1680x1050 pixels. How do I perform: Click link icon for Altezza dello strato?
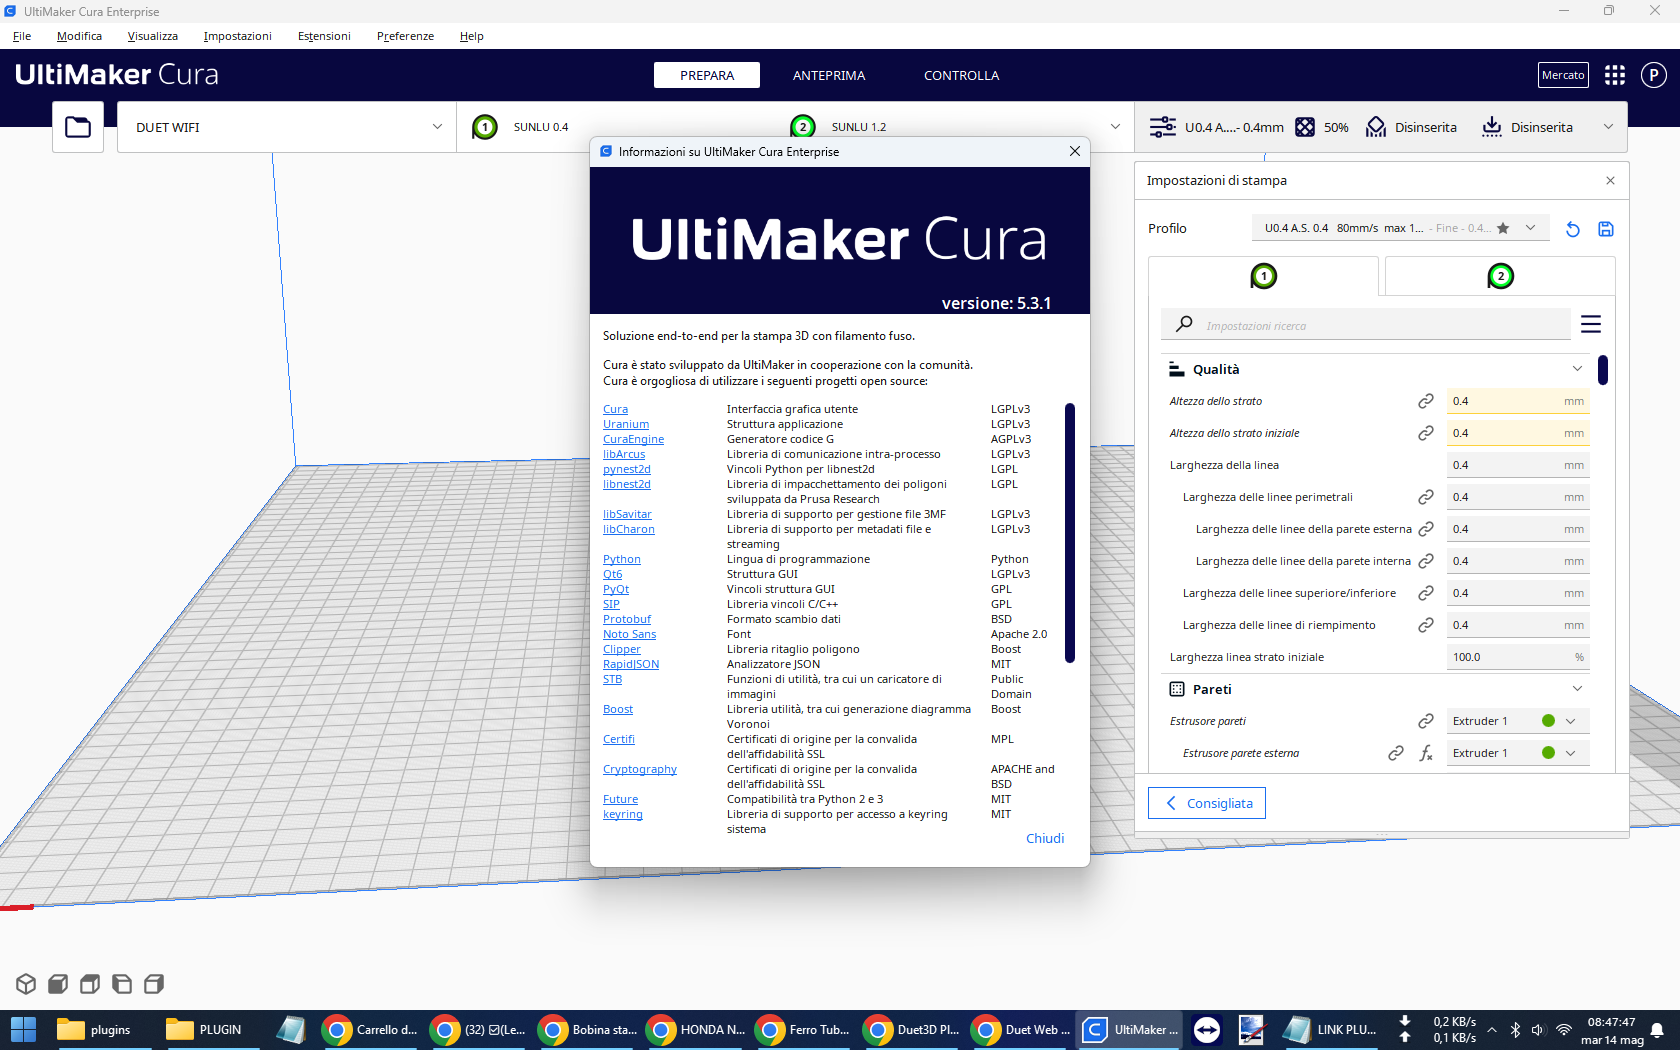pos(1426,401)
